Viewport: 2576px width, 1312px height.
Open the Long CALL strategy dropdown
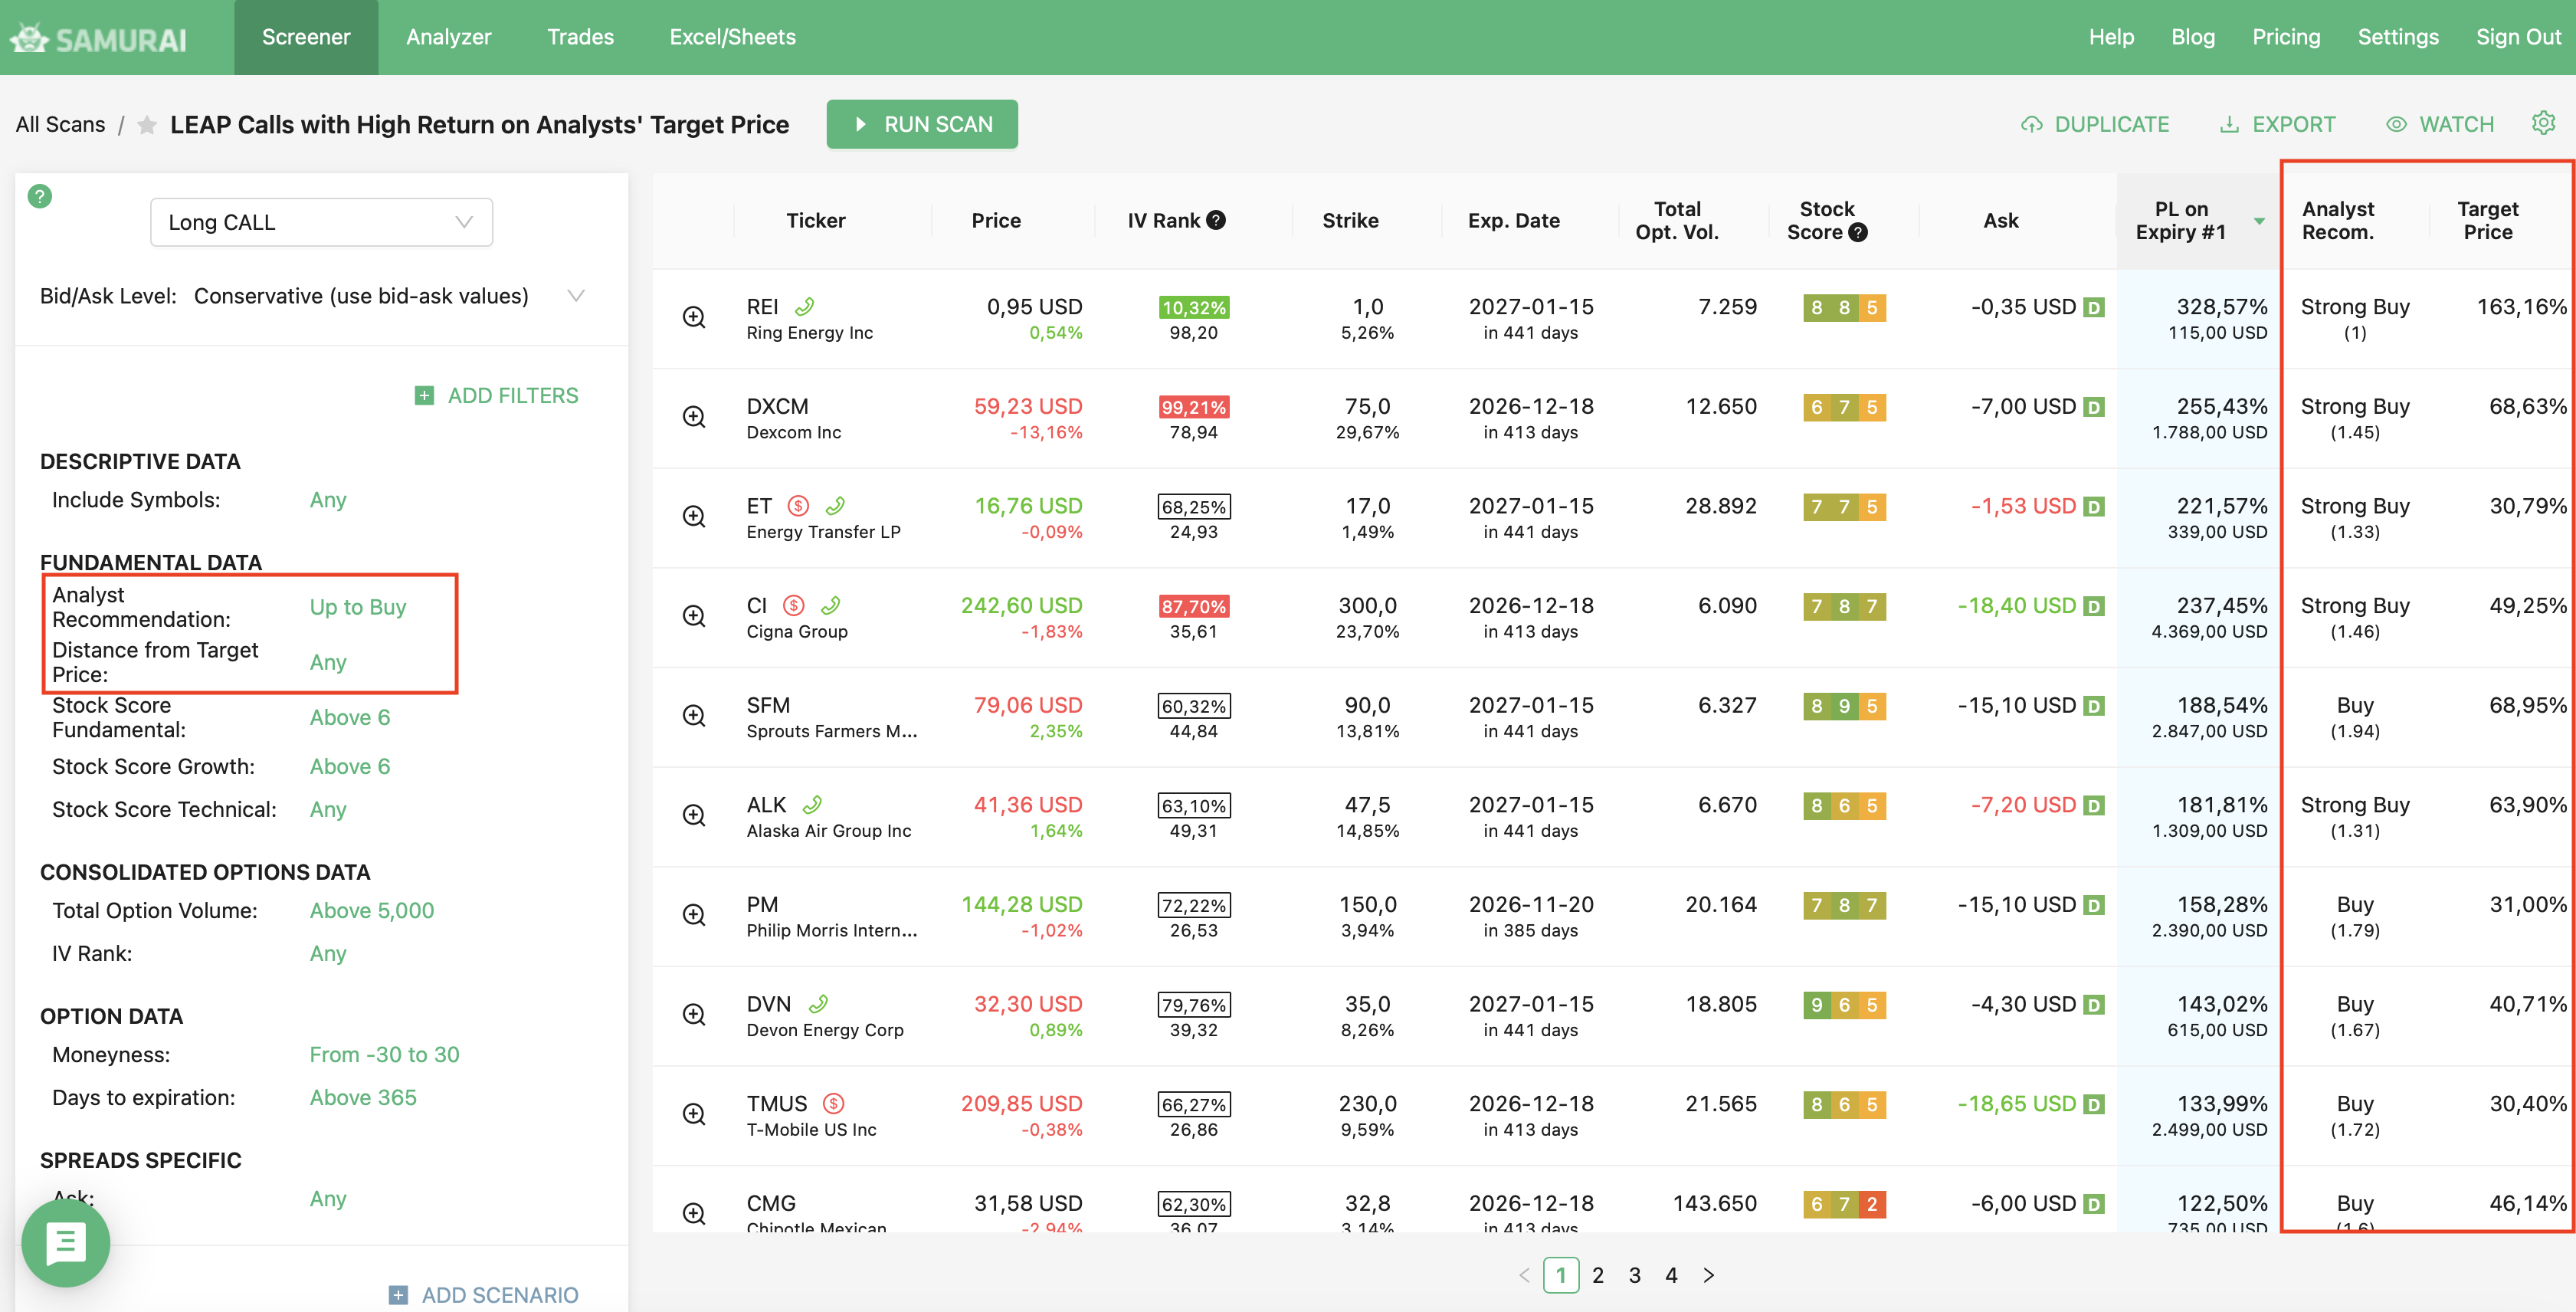click(x=321, y=222)
